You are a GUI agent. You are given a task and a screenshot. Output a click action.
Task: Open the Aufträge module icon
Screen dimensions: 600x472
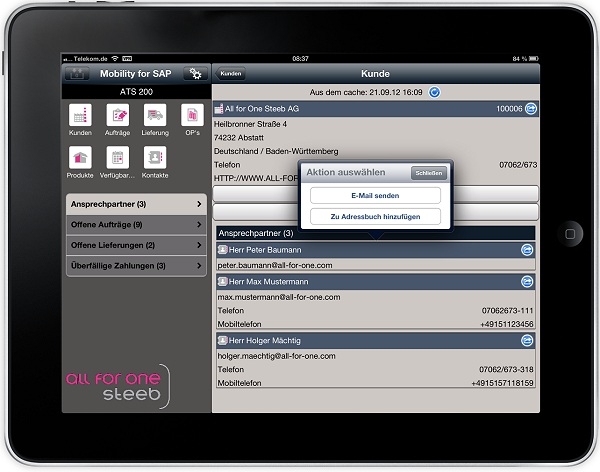(x=117, y=116)
